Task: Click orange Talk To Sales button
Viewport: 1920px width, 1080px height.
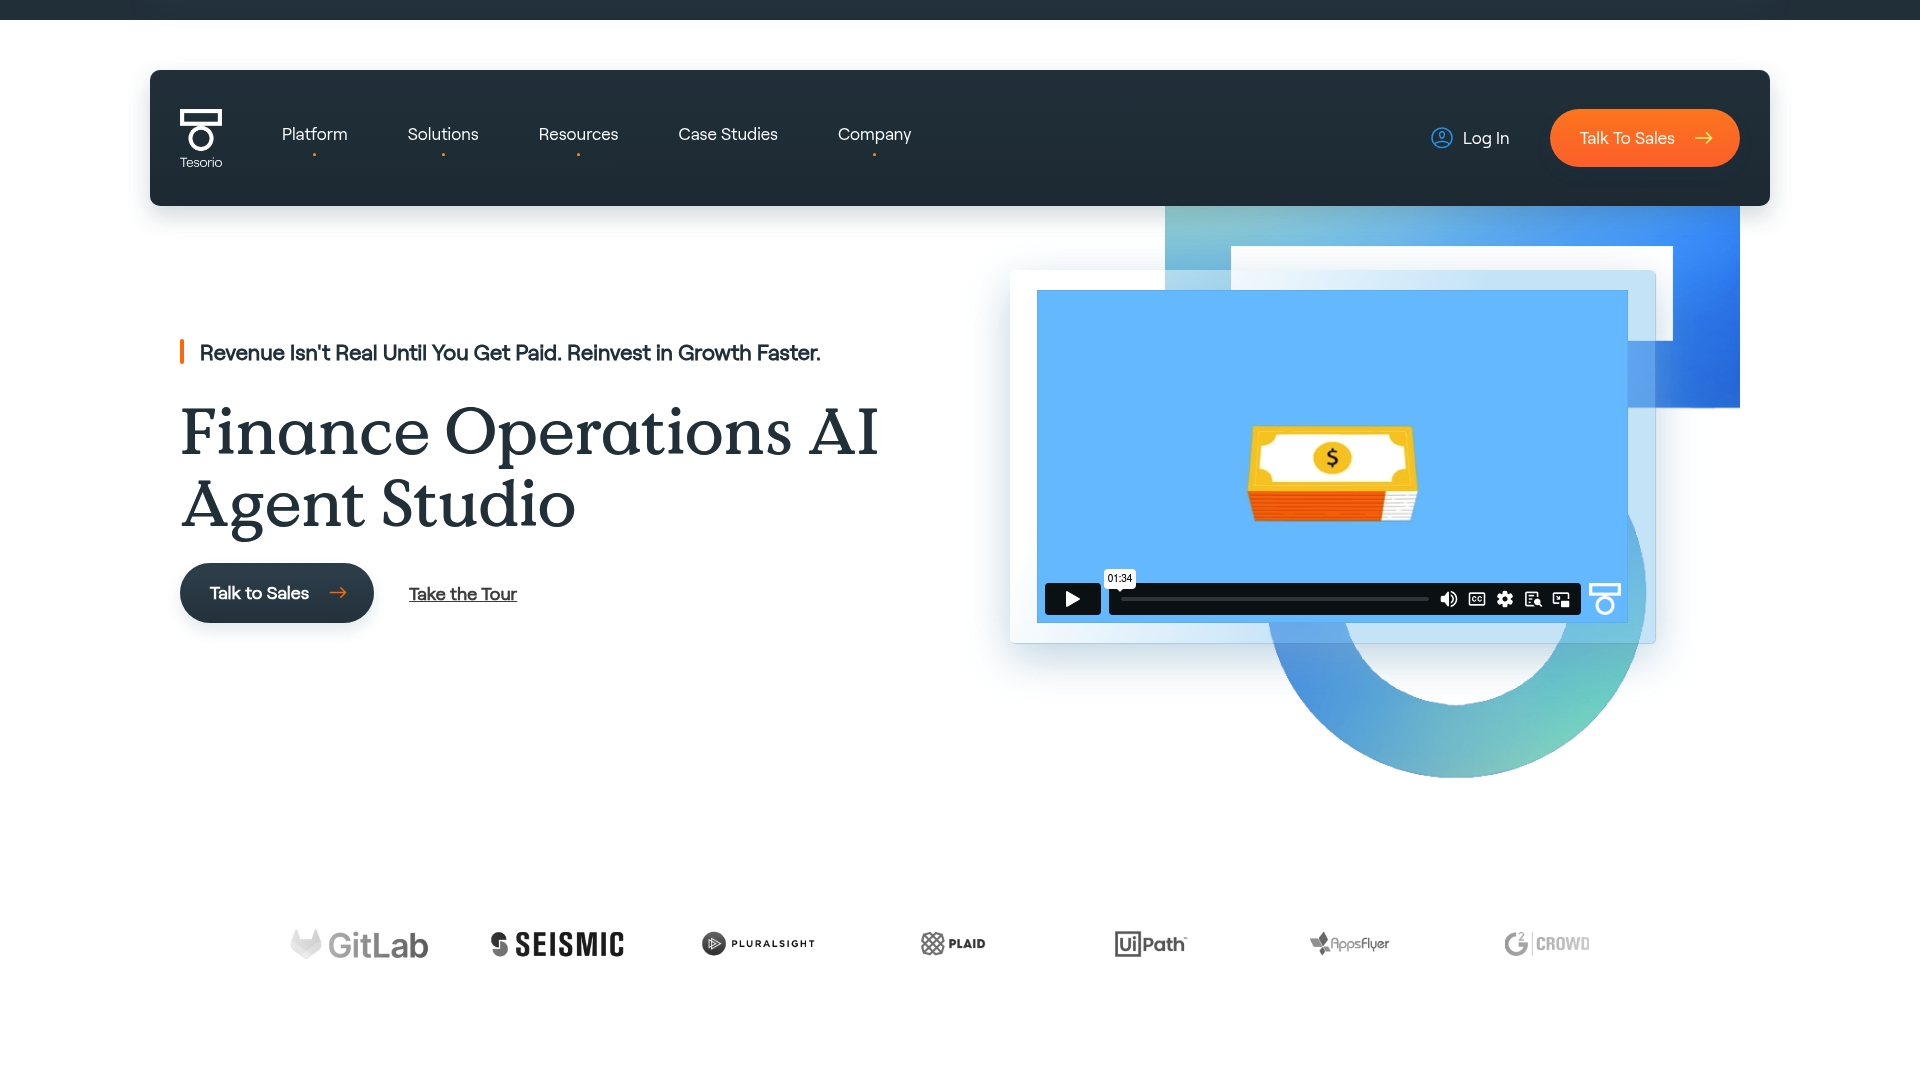Action: pyautogui.click(x=1644, y=138)
